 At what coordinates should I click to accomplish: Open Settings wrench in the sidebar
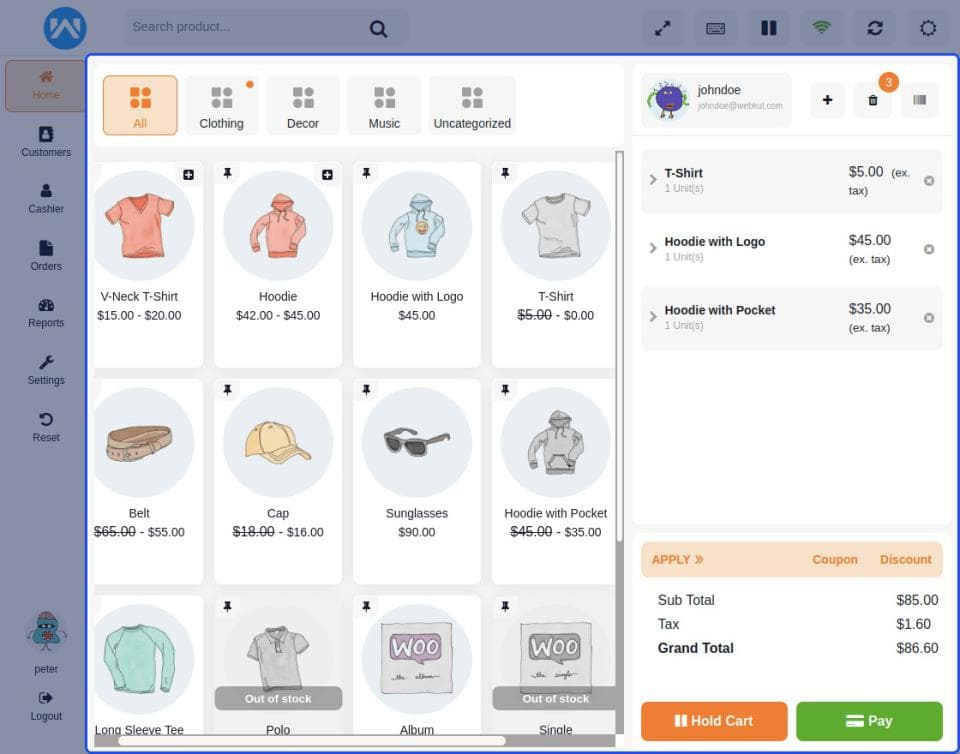[46, 370]
